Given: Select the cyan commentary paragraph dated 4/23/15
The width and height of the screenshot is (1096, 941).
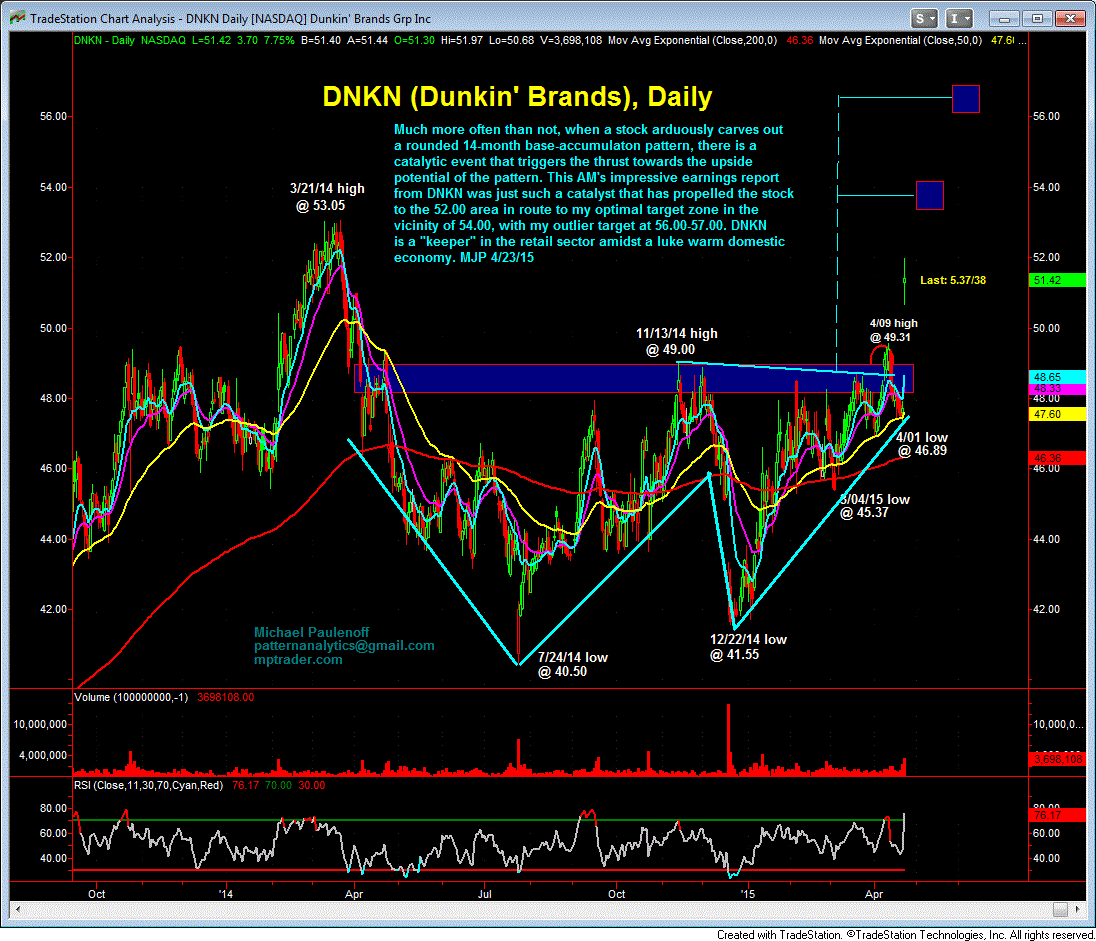Looking at the screenshot, I should coord(593,194).
